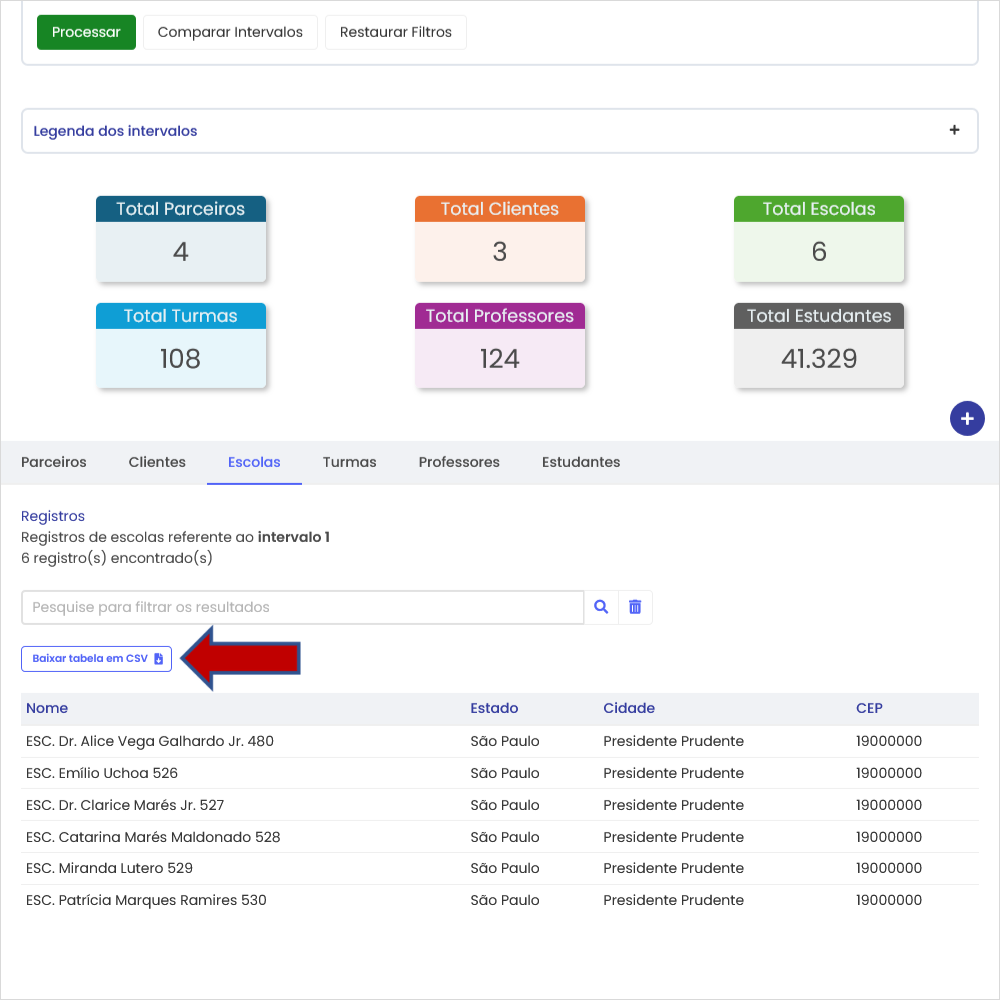
Task: Click Comparar Intervalos button
Action: click(230, 33)
